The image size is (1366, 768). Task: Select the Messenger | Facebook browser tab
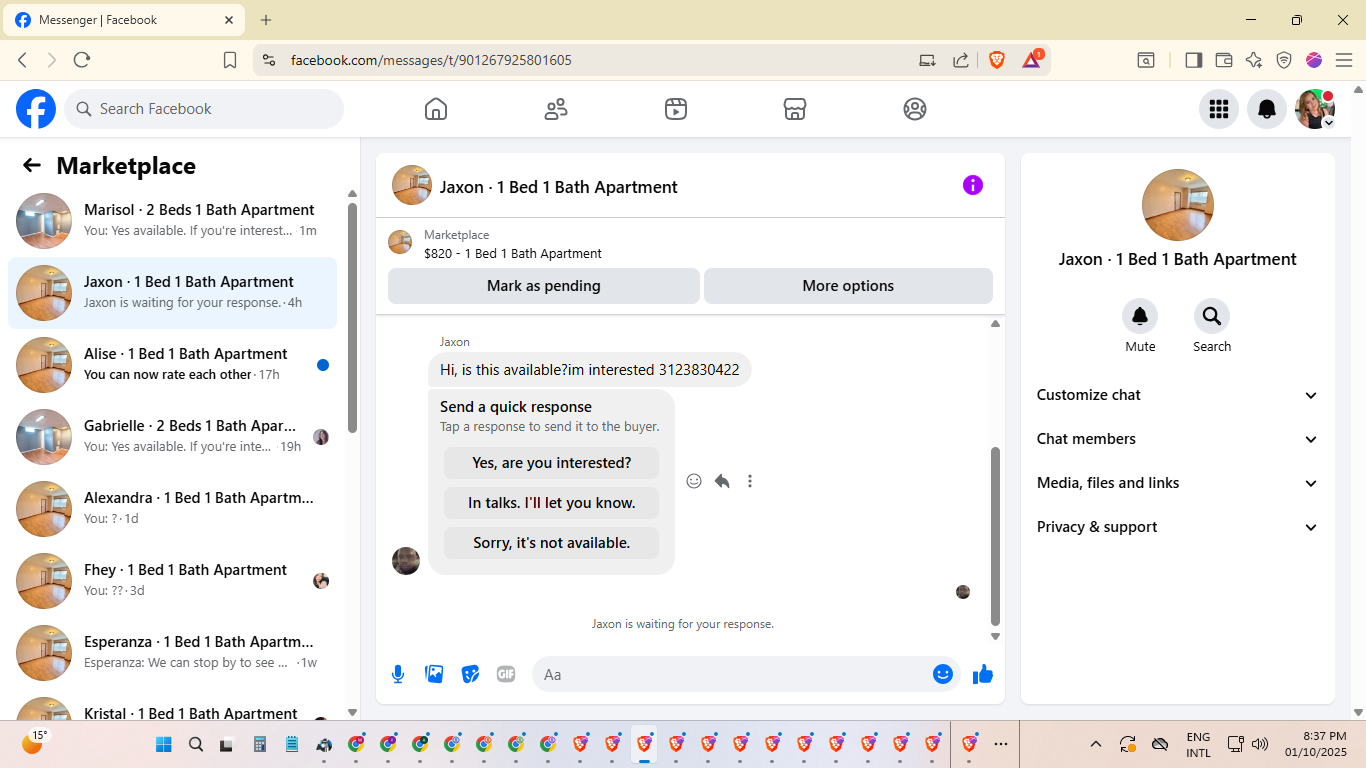tap(125, 20)
